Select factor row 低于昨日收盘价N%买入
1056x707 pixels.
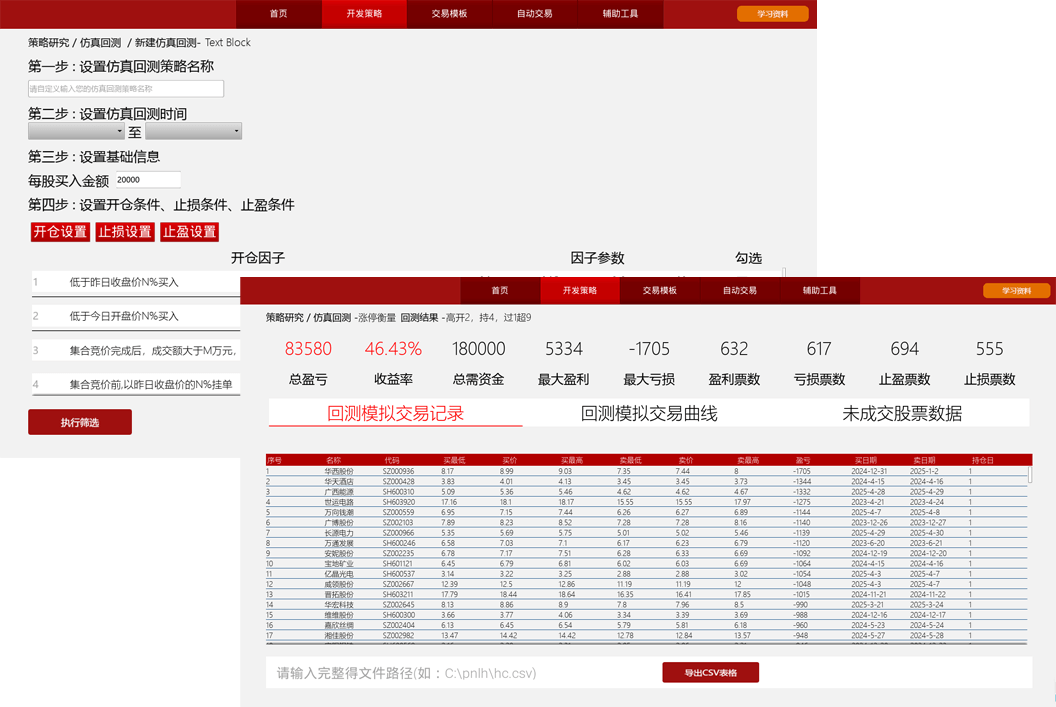(137, 283)
